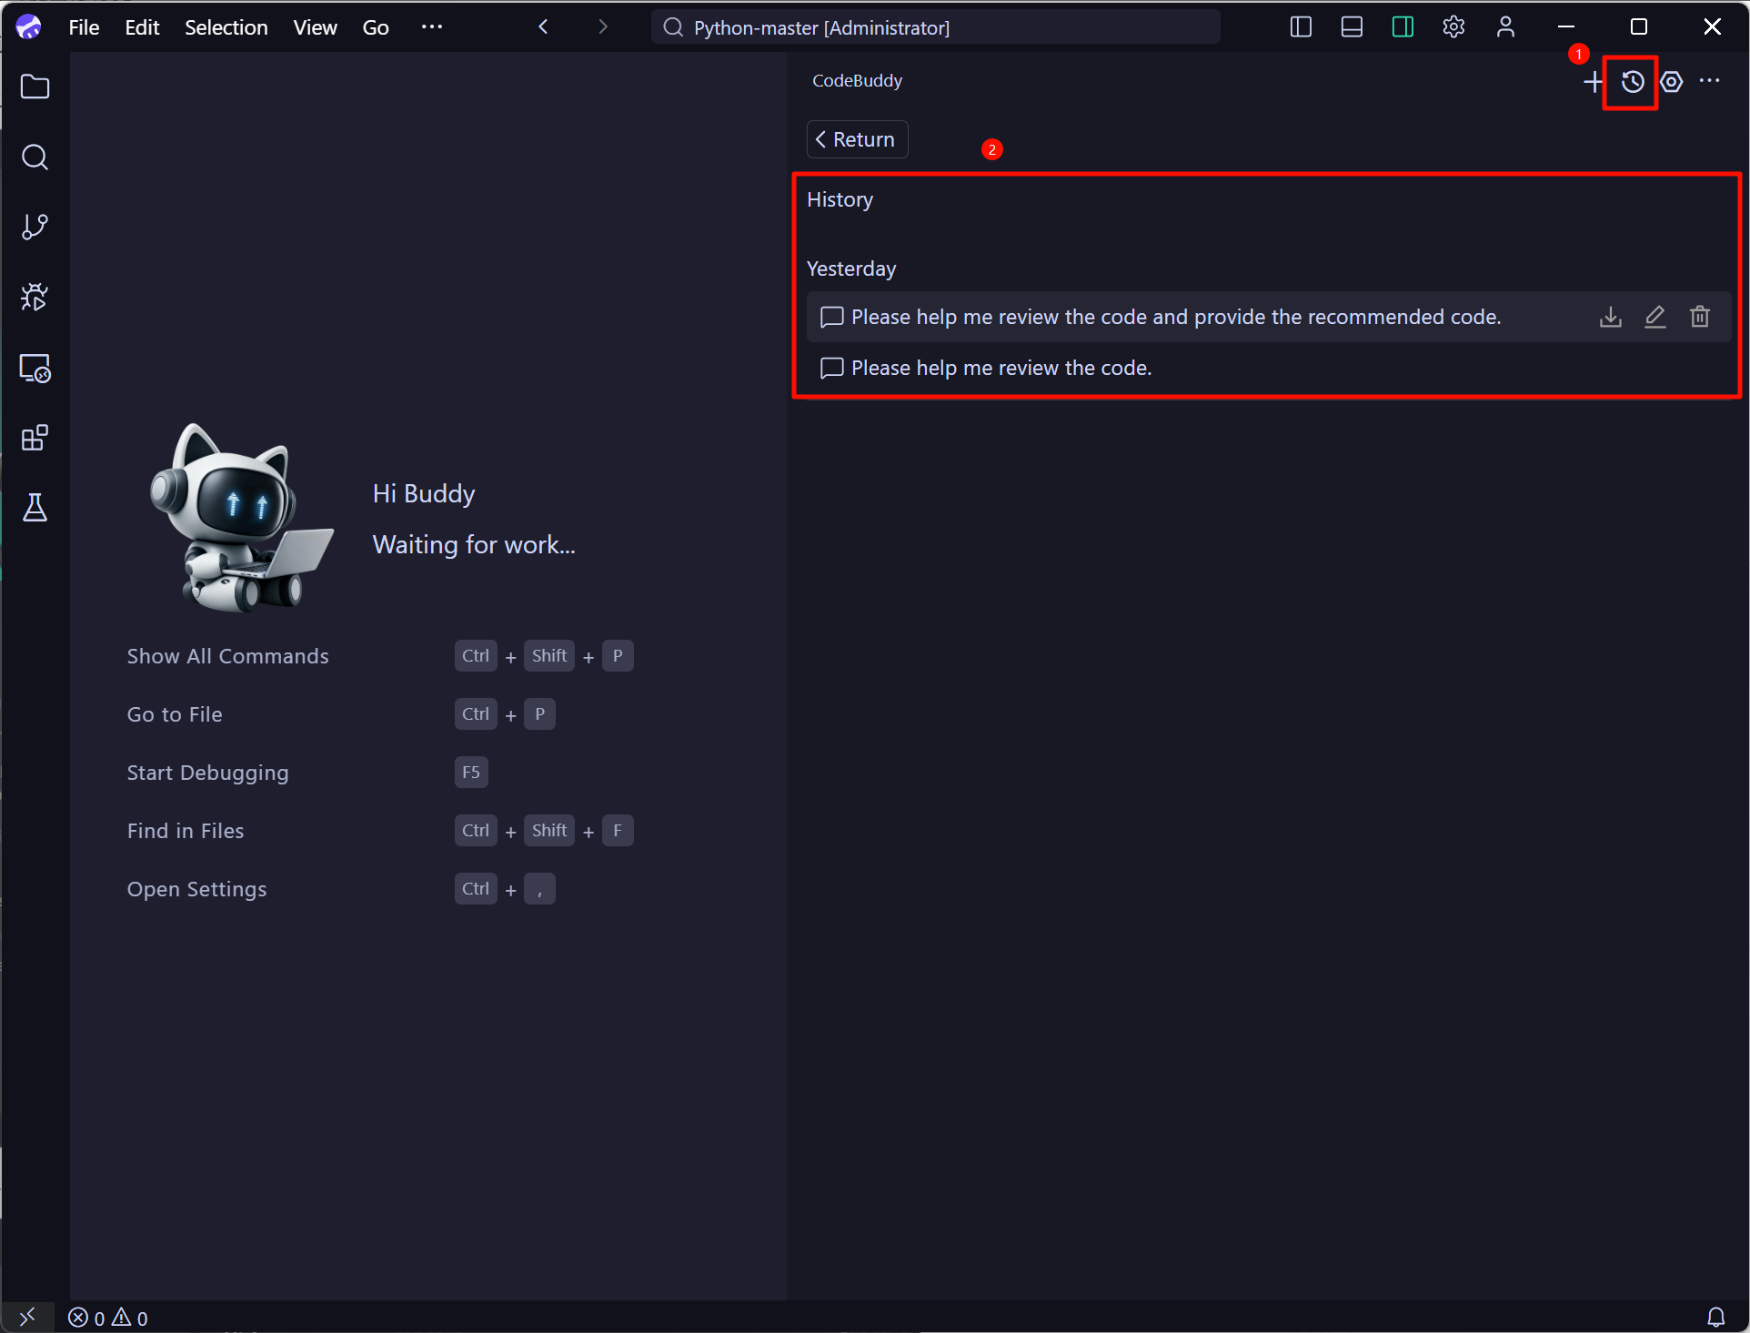1750x1333 pixels.
Task: Open the Python-master search command box
Action: coord(935,27)
